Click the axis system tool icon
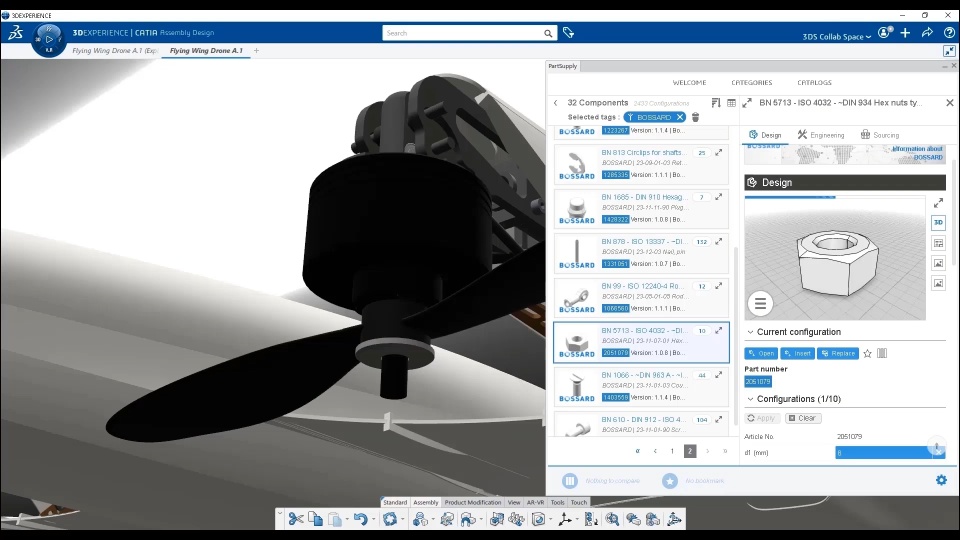 564,519
